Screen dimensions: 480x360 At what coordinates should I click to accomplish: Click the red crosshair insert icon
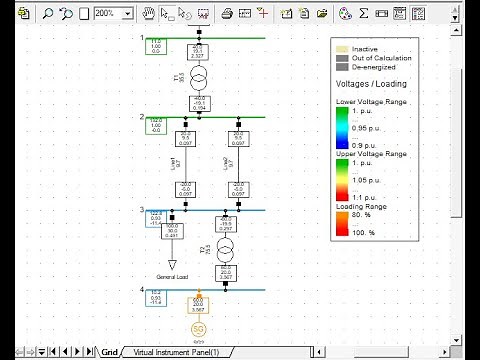pyautogui.click(x=263, y=13)
